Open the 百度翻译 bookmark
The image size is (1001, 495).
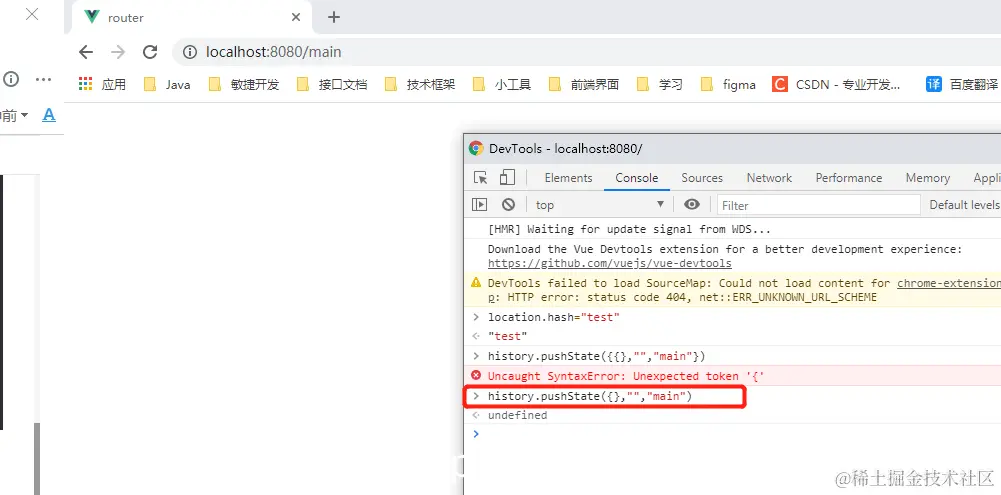962,84
